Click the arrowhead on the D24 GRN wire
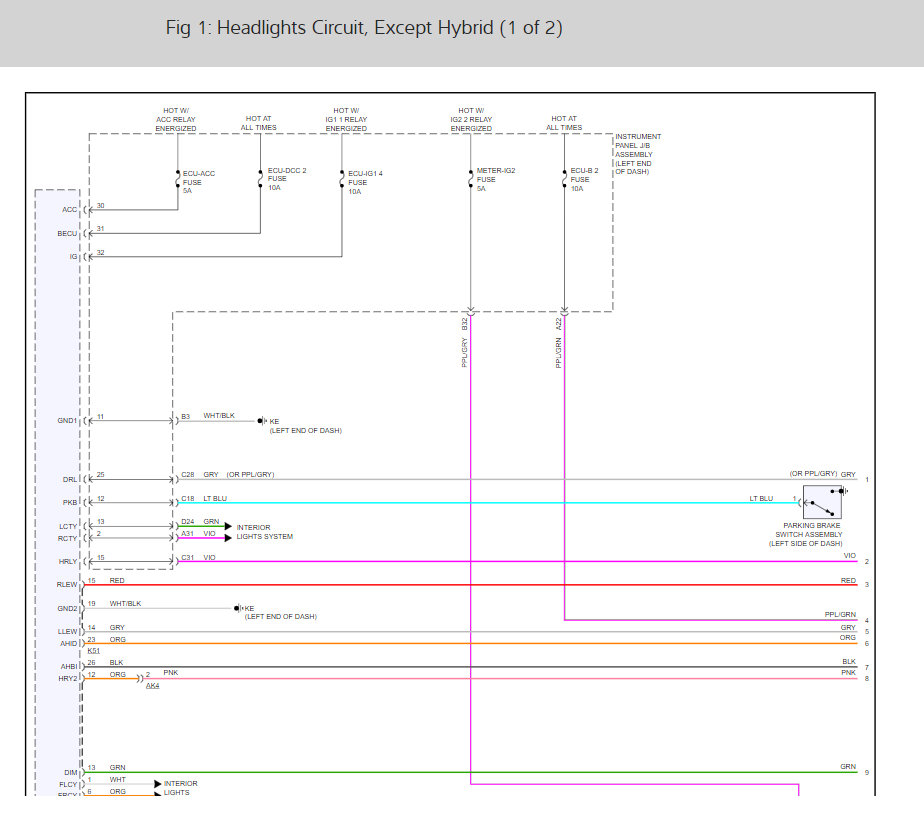The image size is (924, 815). tap(228, 526)
